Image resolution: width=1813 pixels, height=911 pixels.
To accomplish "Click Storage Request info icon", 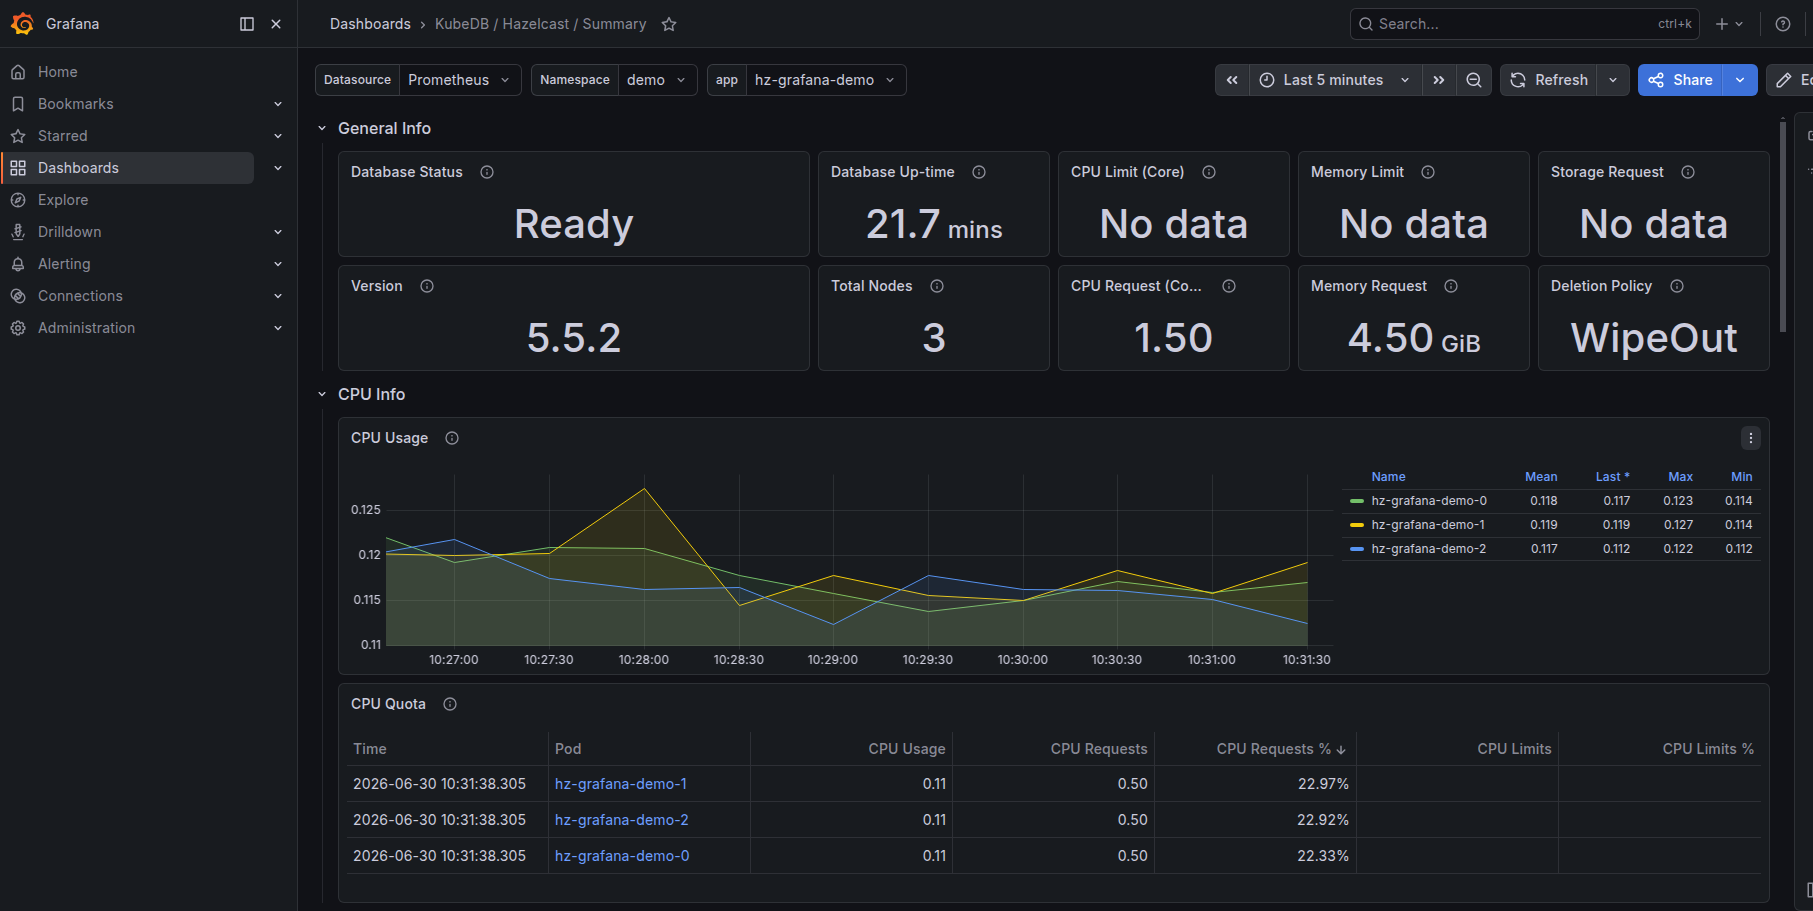I will (x=1688, y=172).
